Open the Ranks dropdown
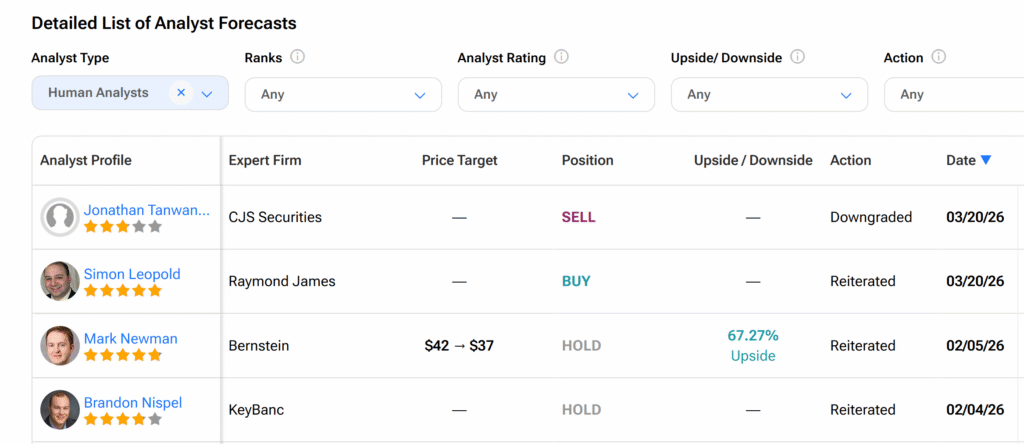The height and width of the screenshot is (444, 1024). point(342,95)
